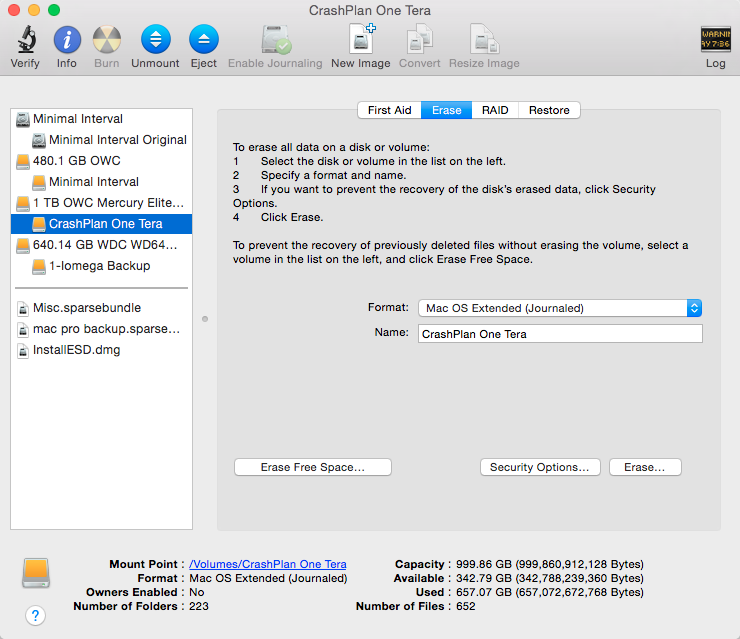Click the Enable Journaling icon
The image size is (740, 639).
276,40
